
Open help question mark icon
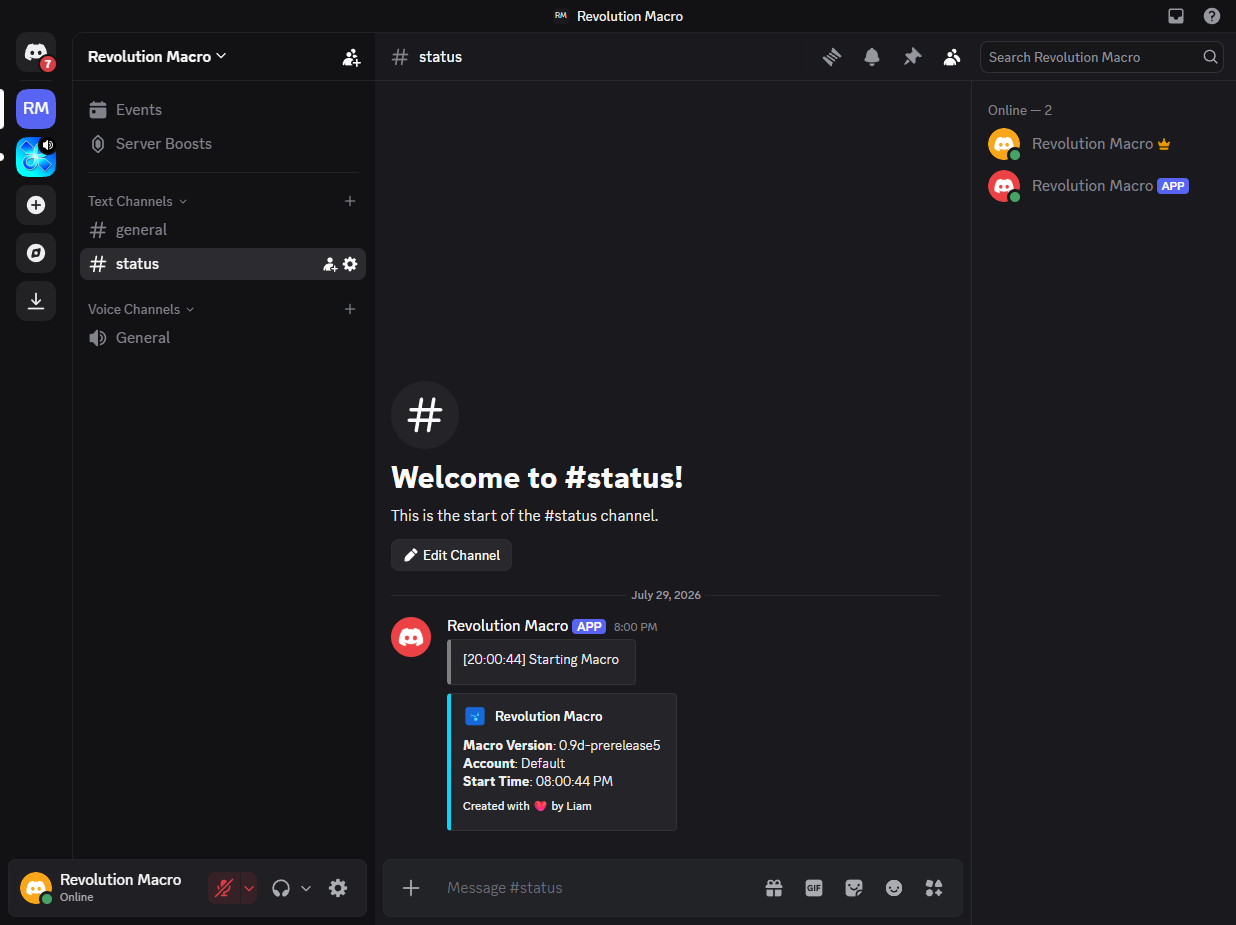[1212, 16]
